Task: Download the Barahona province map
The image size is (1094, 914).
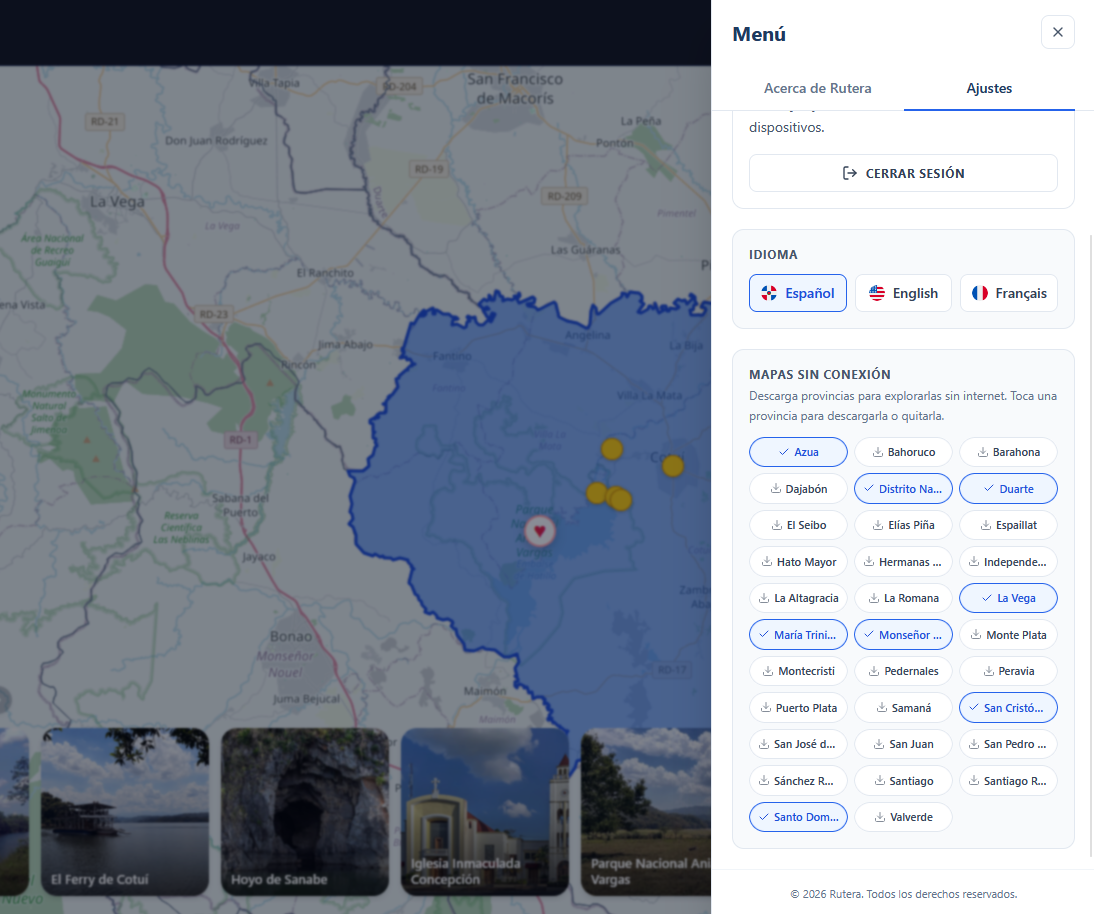Action: coord(1008,452)
